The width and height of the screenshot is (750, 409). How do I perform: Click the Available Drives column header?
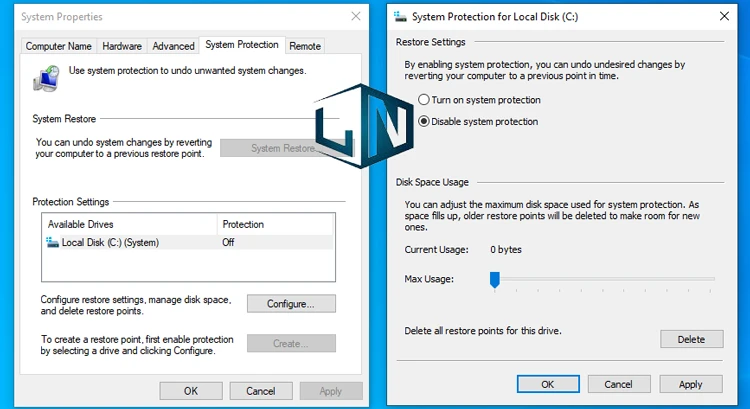130,224
